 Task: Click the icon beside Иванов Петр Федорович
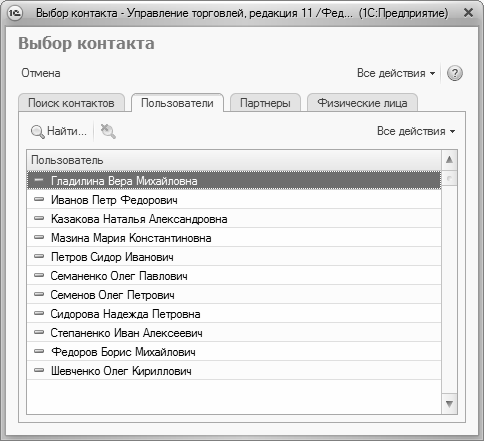(39, 199)
